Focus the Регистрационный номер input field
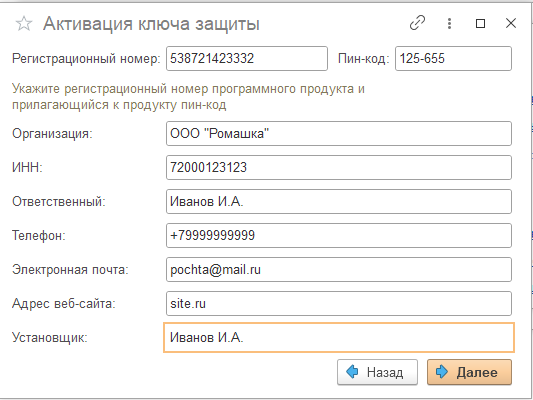The width and height of the screenshot is (533, 400). coord(247,58)
